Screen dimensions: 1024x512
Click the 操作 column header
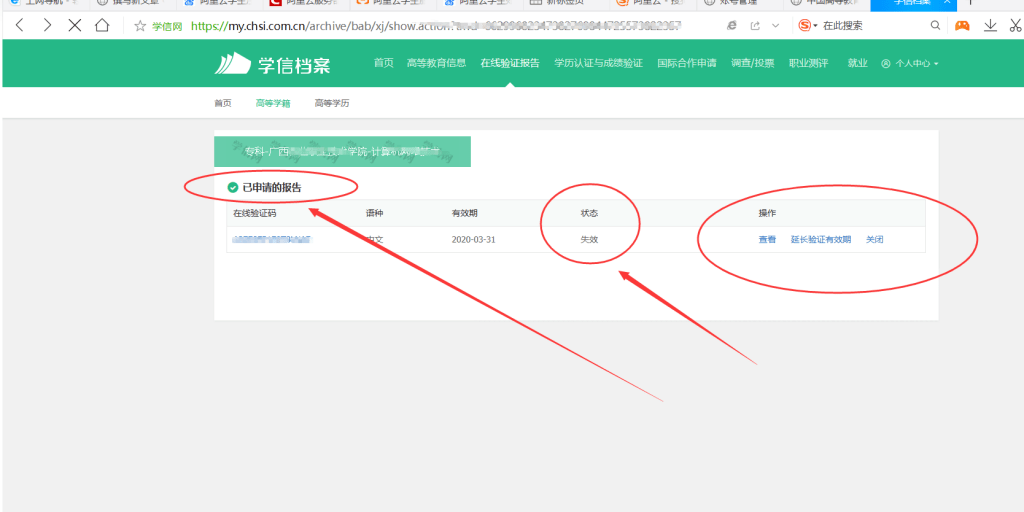767,214
